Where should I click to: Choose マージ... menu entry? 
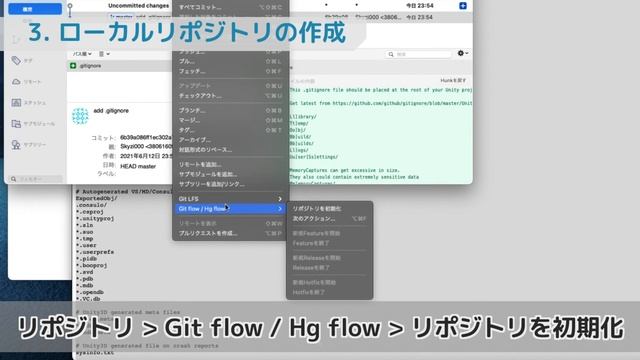[230, 120]
